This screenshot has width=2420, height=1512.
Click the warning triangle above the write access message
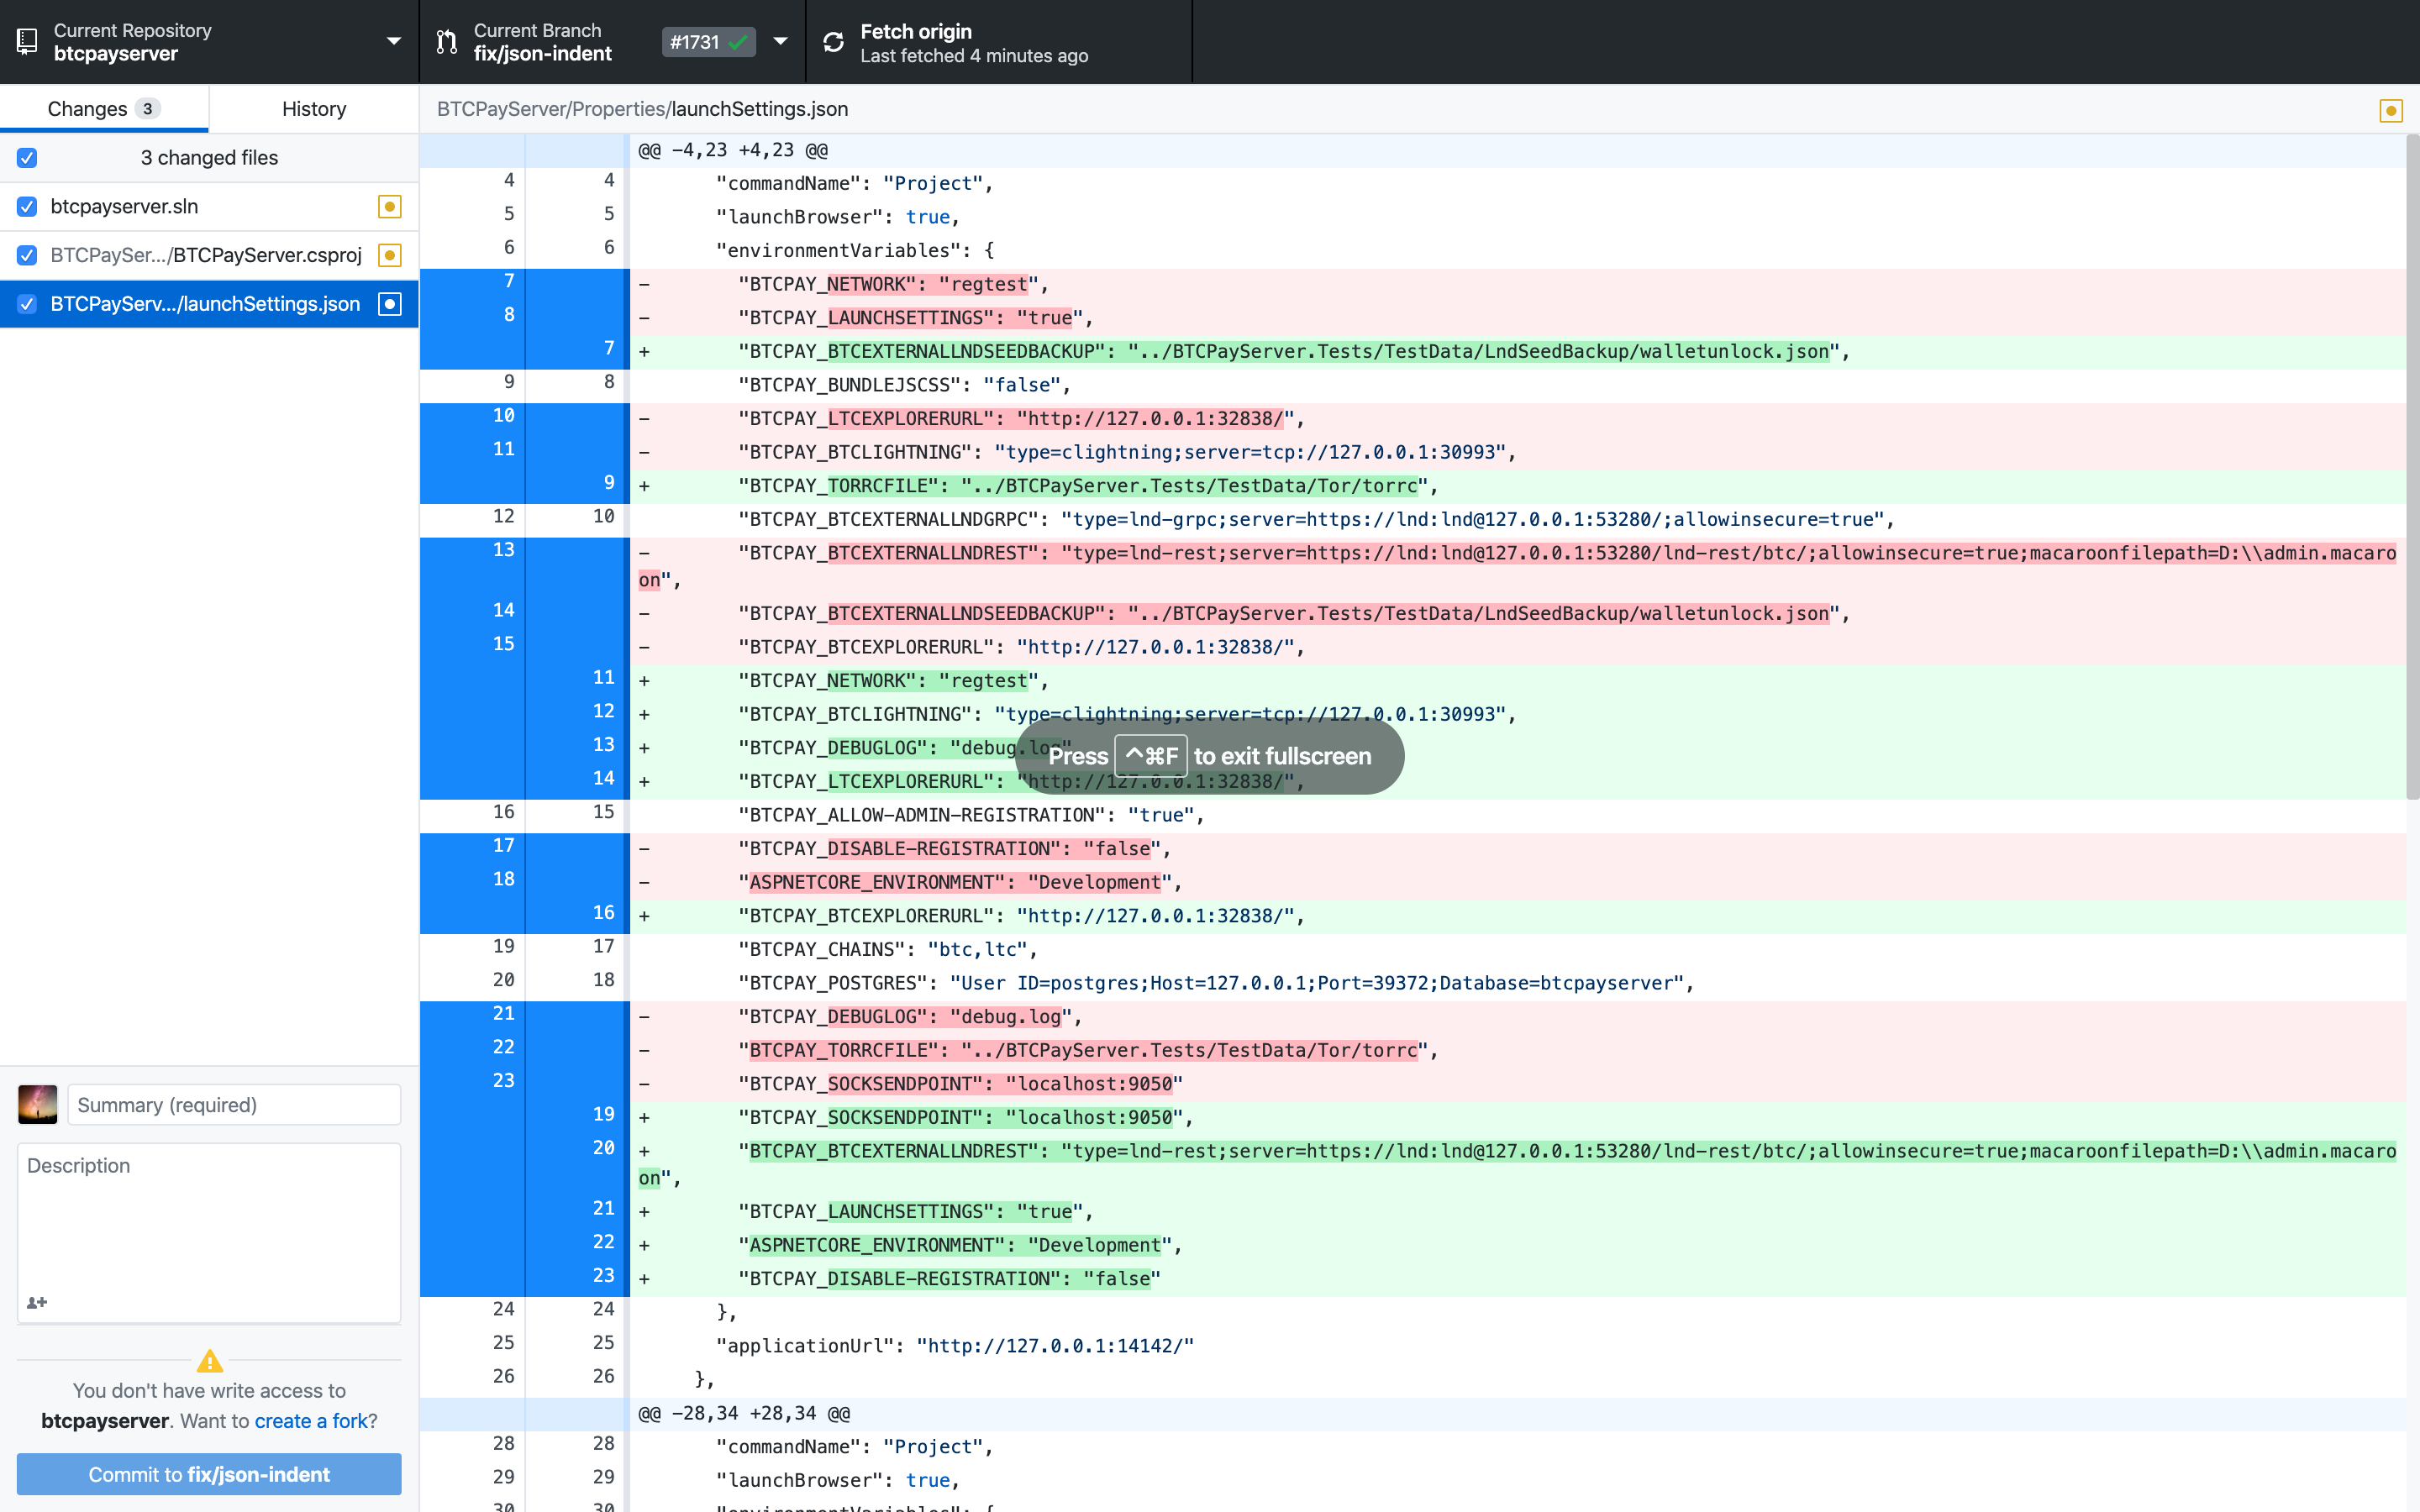(209, 1360)
